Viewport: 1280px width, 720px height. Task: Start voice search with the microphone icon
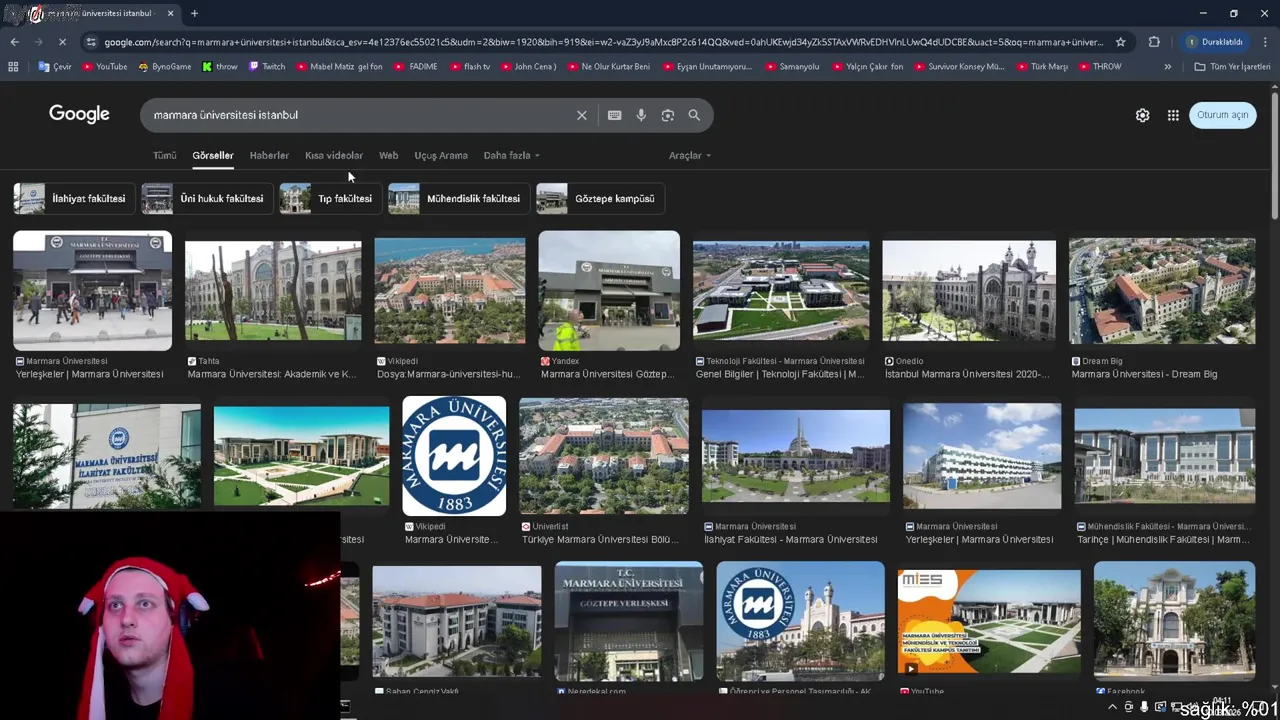tap(641, 115)
